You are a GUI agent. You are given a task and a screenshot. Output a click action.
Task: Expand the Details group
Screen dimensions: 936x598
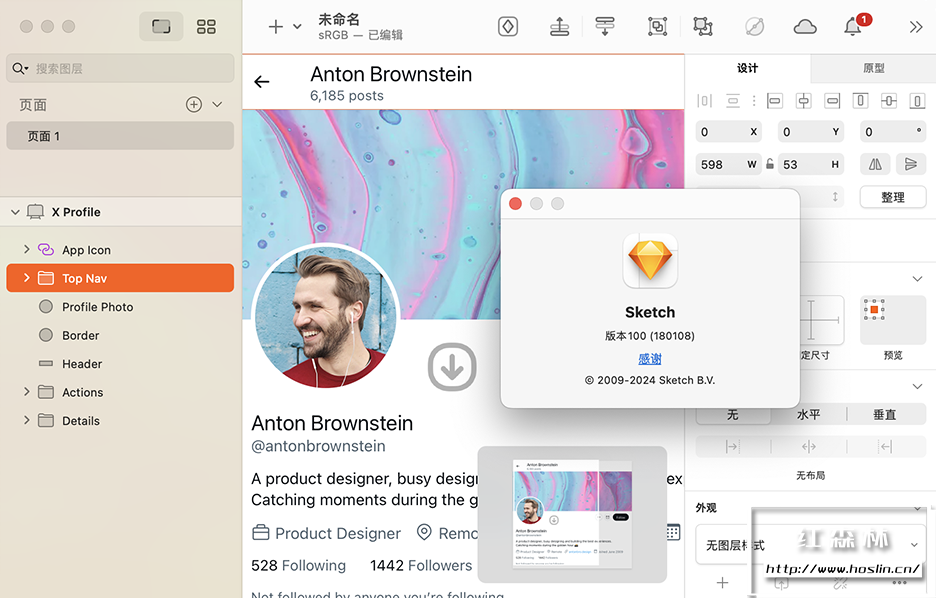[x=26, y=420]
